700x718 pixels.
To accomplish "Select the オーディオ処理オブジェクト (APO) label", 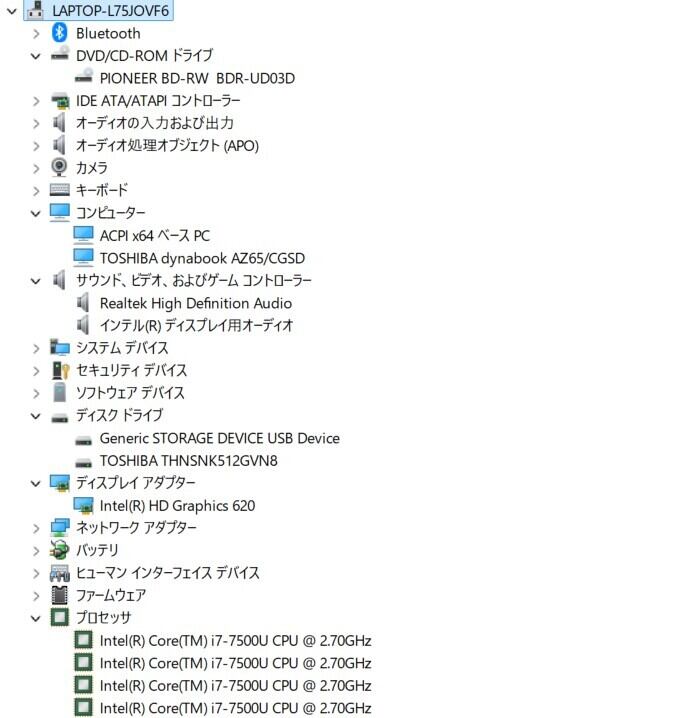I will click(167, 145).
